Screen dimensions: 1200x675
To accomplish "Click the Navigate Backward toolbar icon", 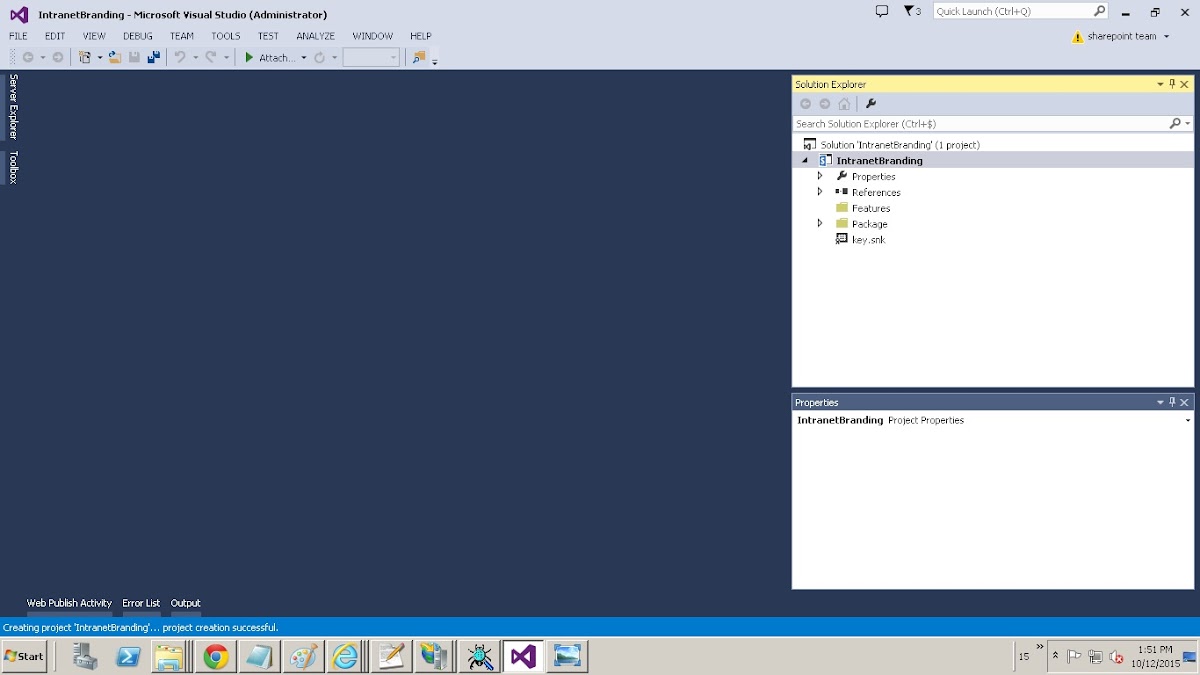I will (x=28, y=58).
